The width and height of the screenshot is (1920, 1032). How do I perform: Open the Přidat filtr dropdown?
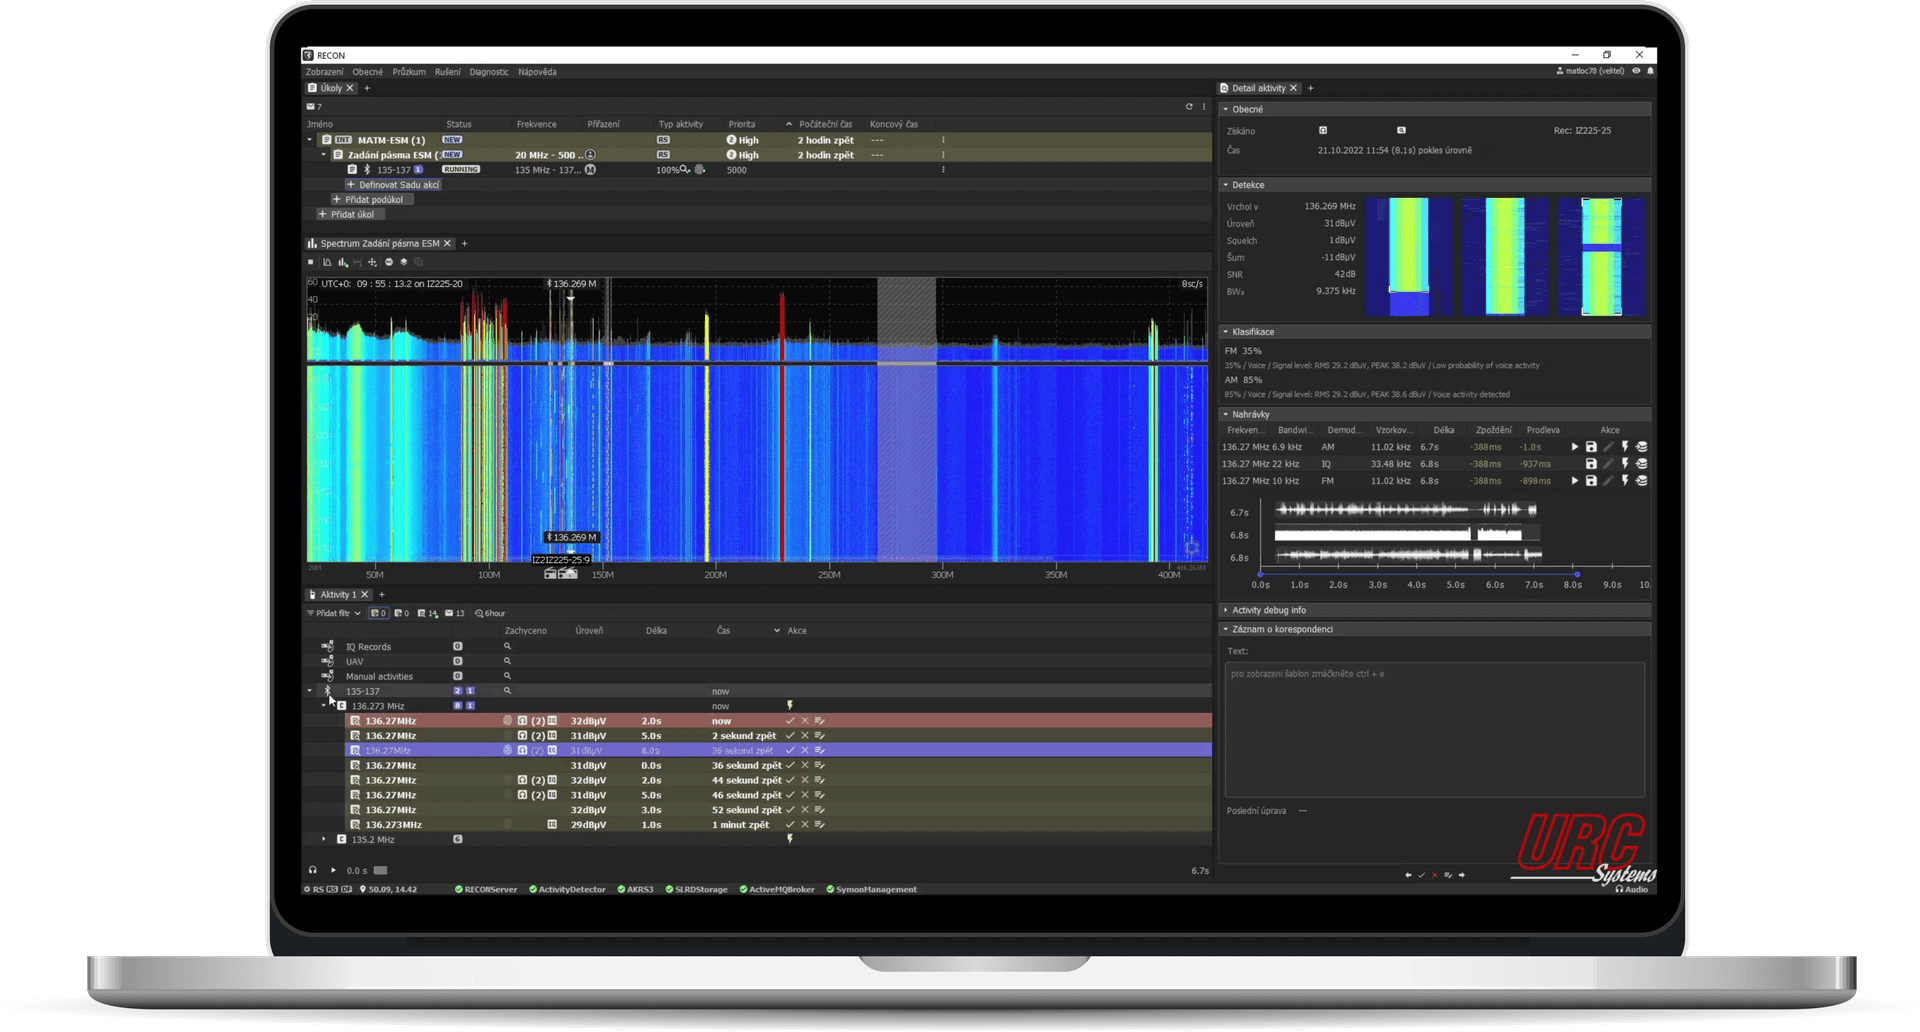pos(333,613)
